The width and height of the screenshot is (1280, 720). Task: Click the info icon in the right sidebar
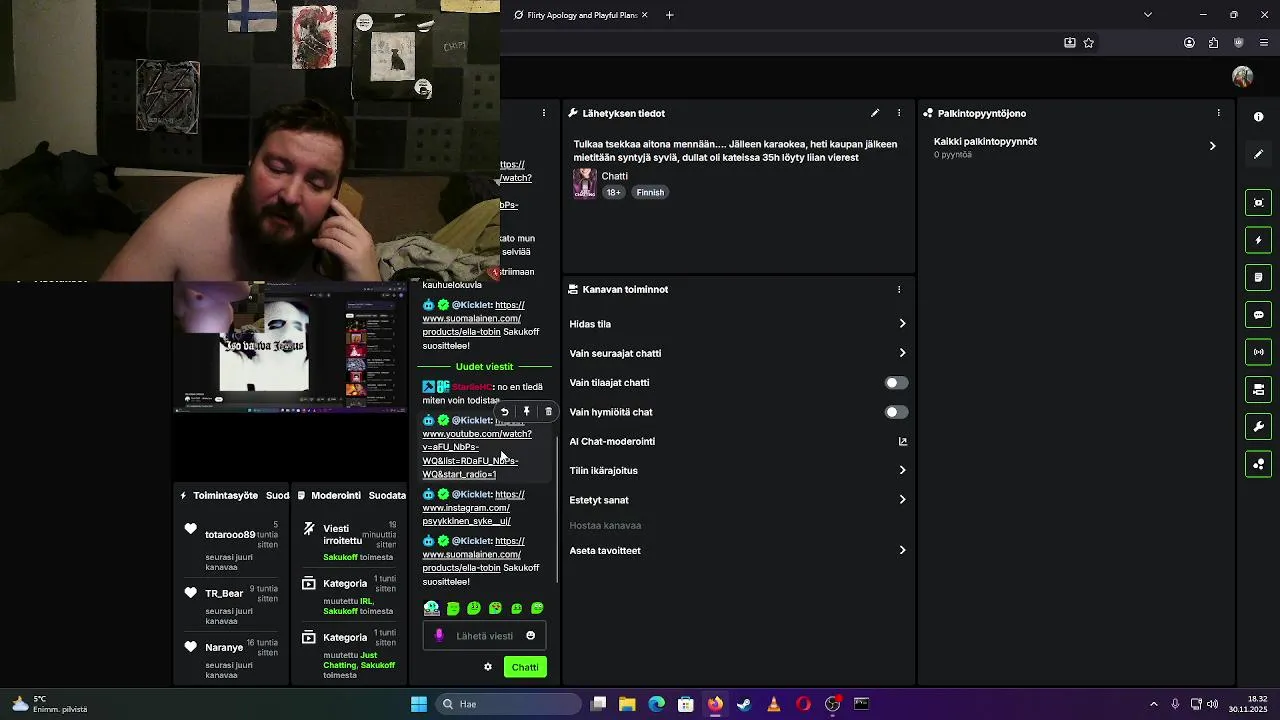click(x=1258, y=117)
